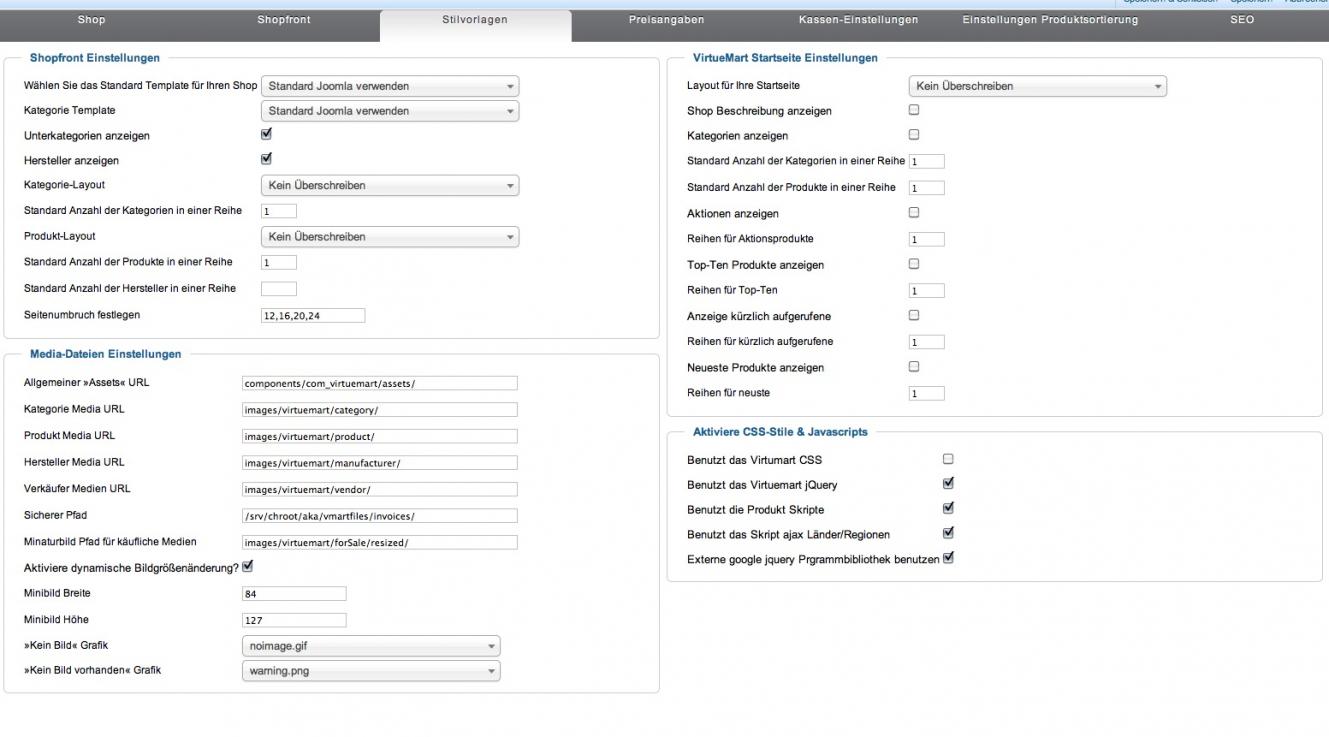This screenshot has width=1329, height=737.
Task: Switch to the Shopfront tab
Action: (x=283, y=20)
